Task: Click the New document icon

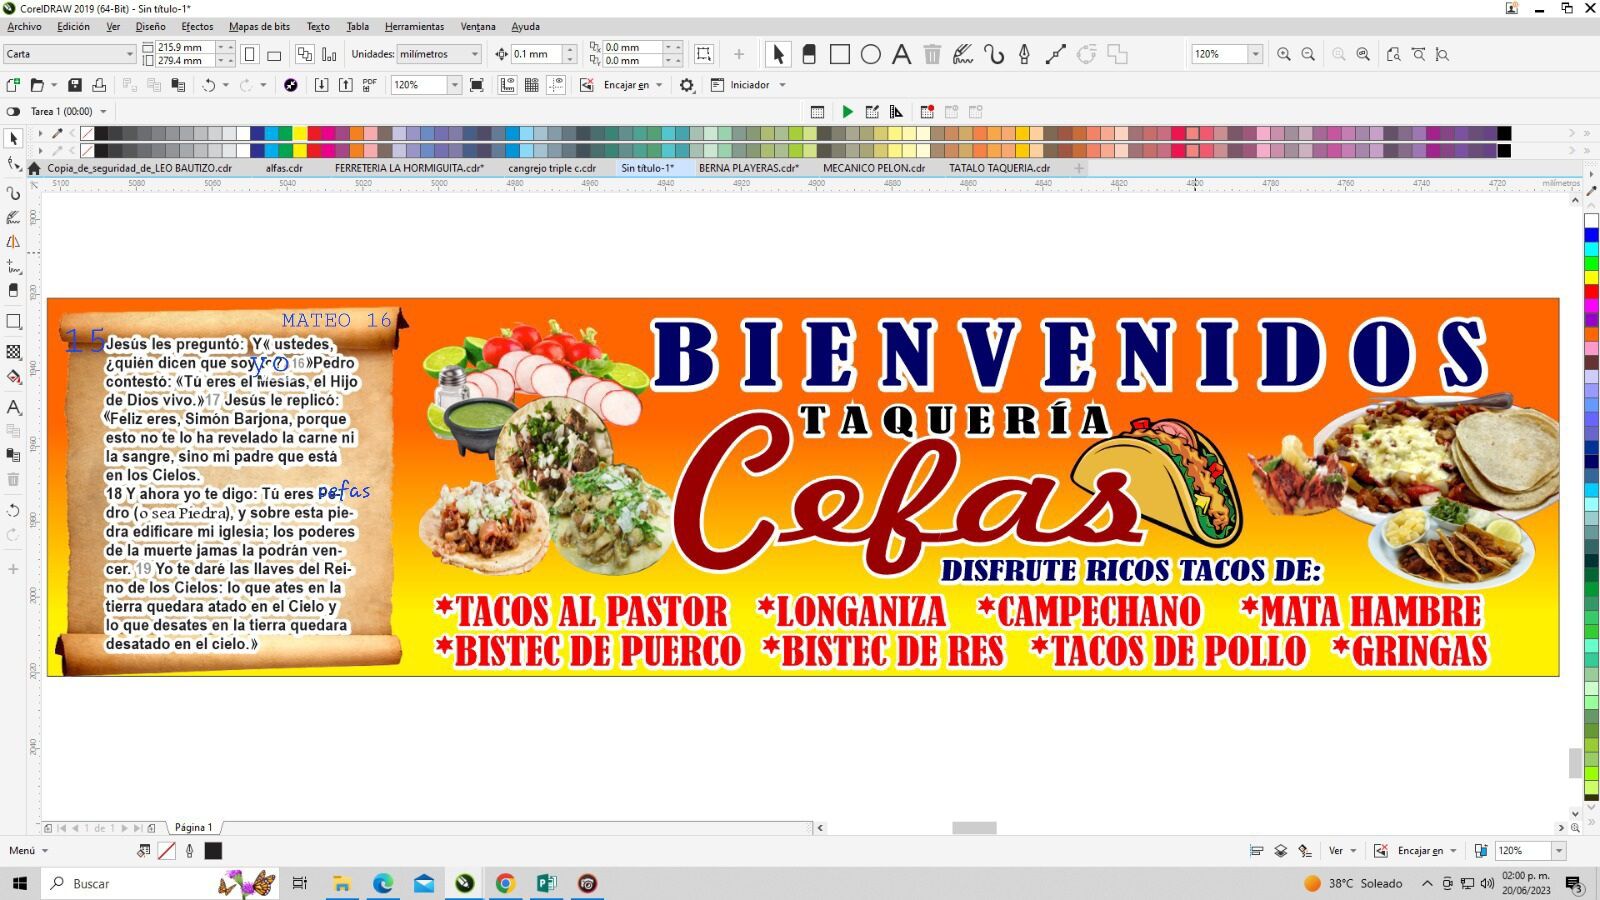Action: tap(13, 85)
